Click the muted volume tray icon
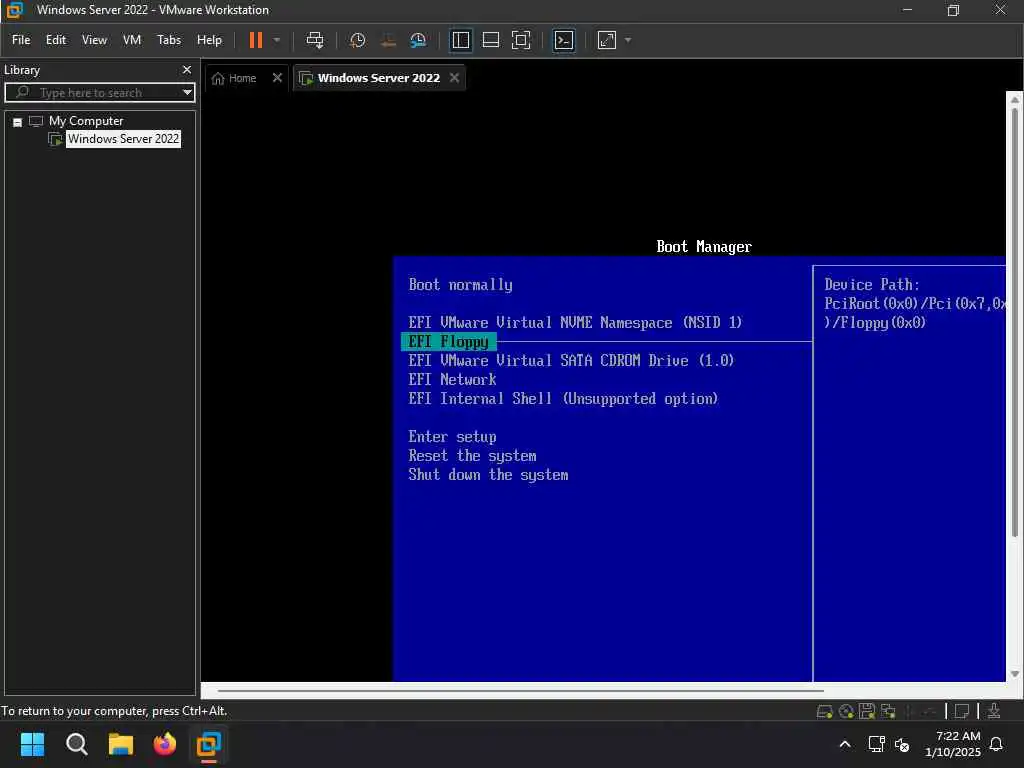 pyautogui.click(x=902, y=744)
